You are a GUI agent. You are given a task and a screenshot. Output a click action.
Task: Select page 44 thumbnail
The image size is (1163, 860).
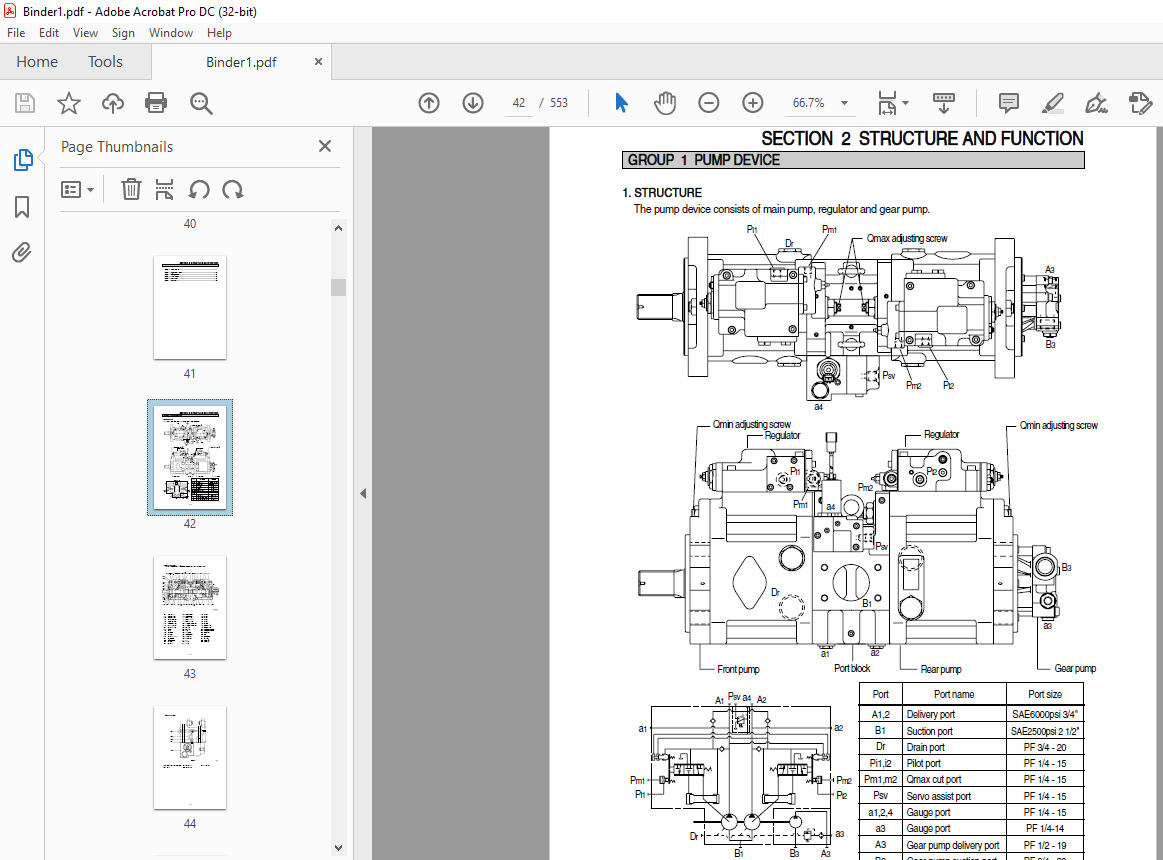click(x=190, y=758)
